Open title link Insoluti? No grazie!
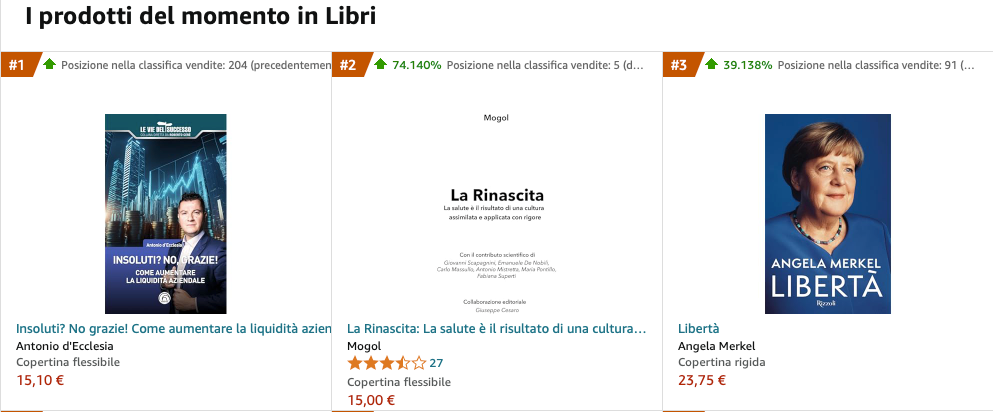The height and width of the screenshot is (412, 993). click(173, 328)
